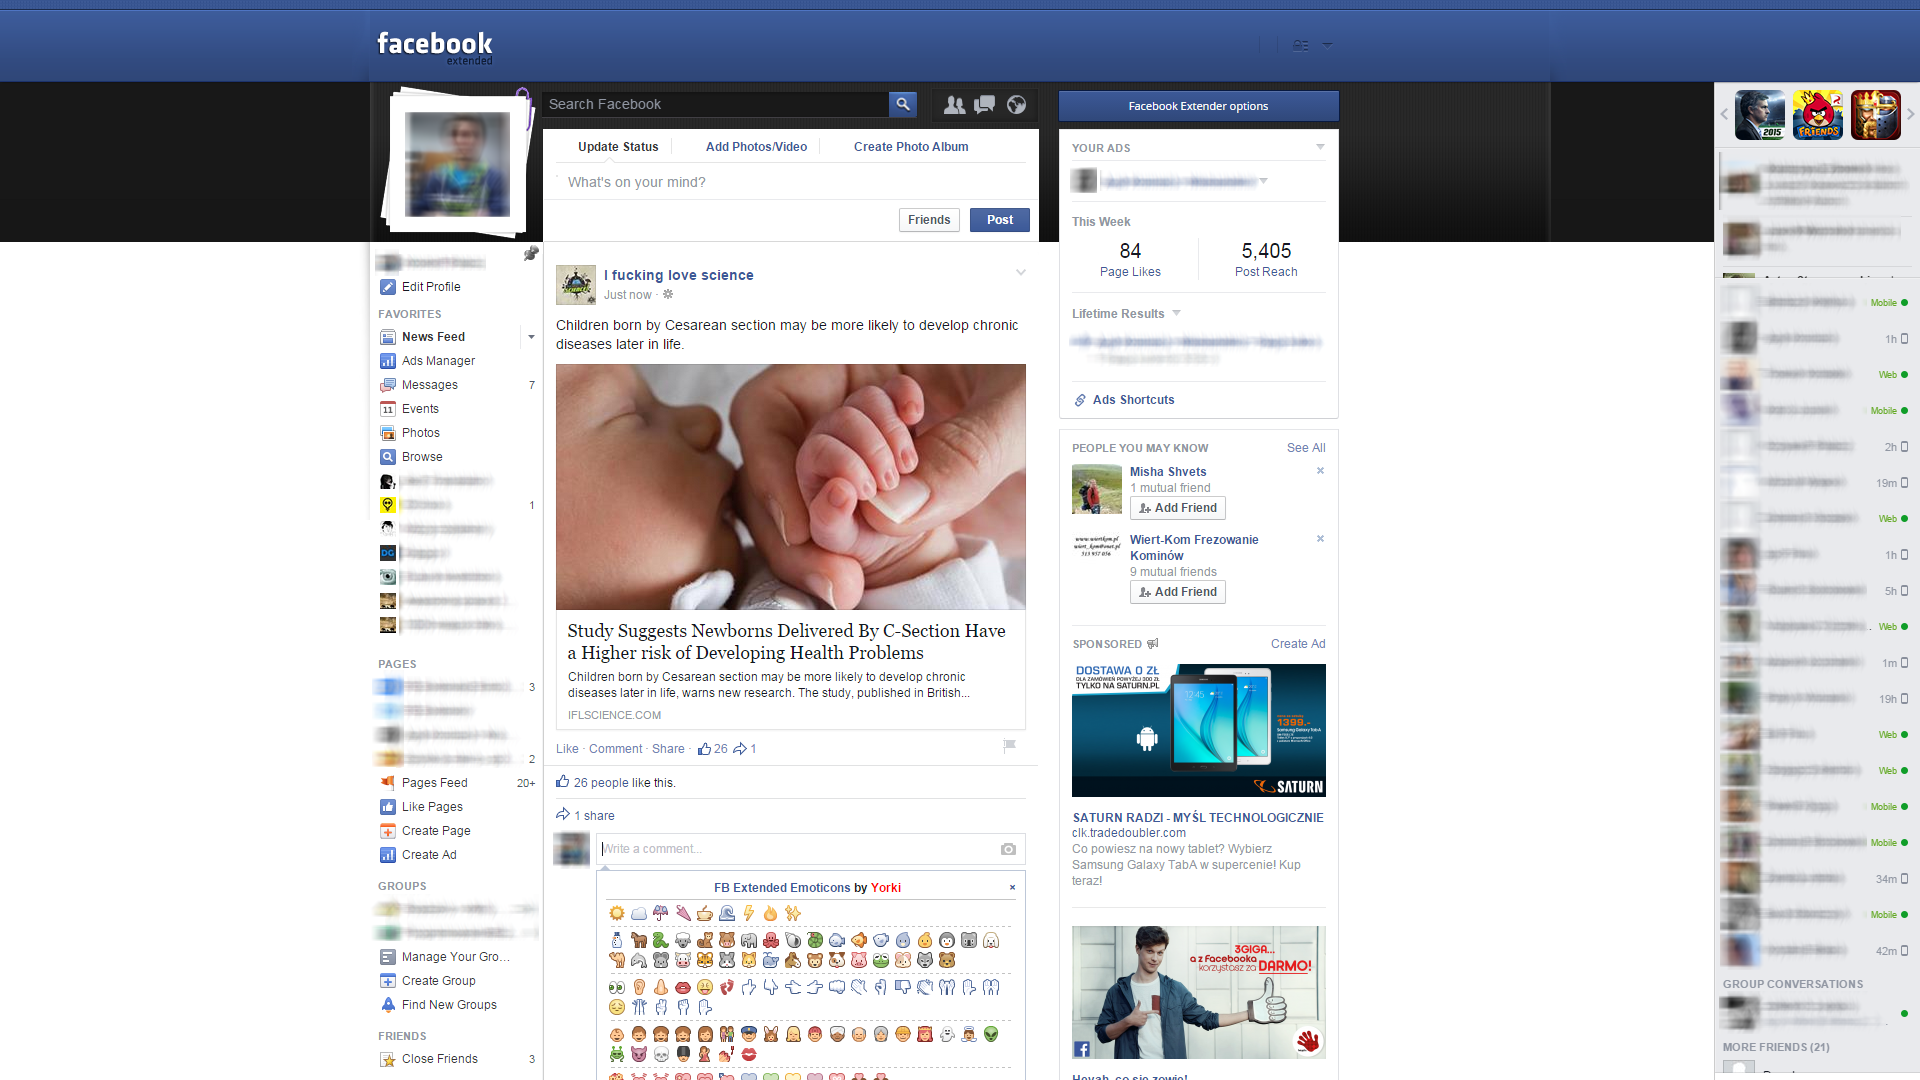Open the notifications globe icon

1016,104
